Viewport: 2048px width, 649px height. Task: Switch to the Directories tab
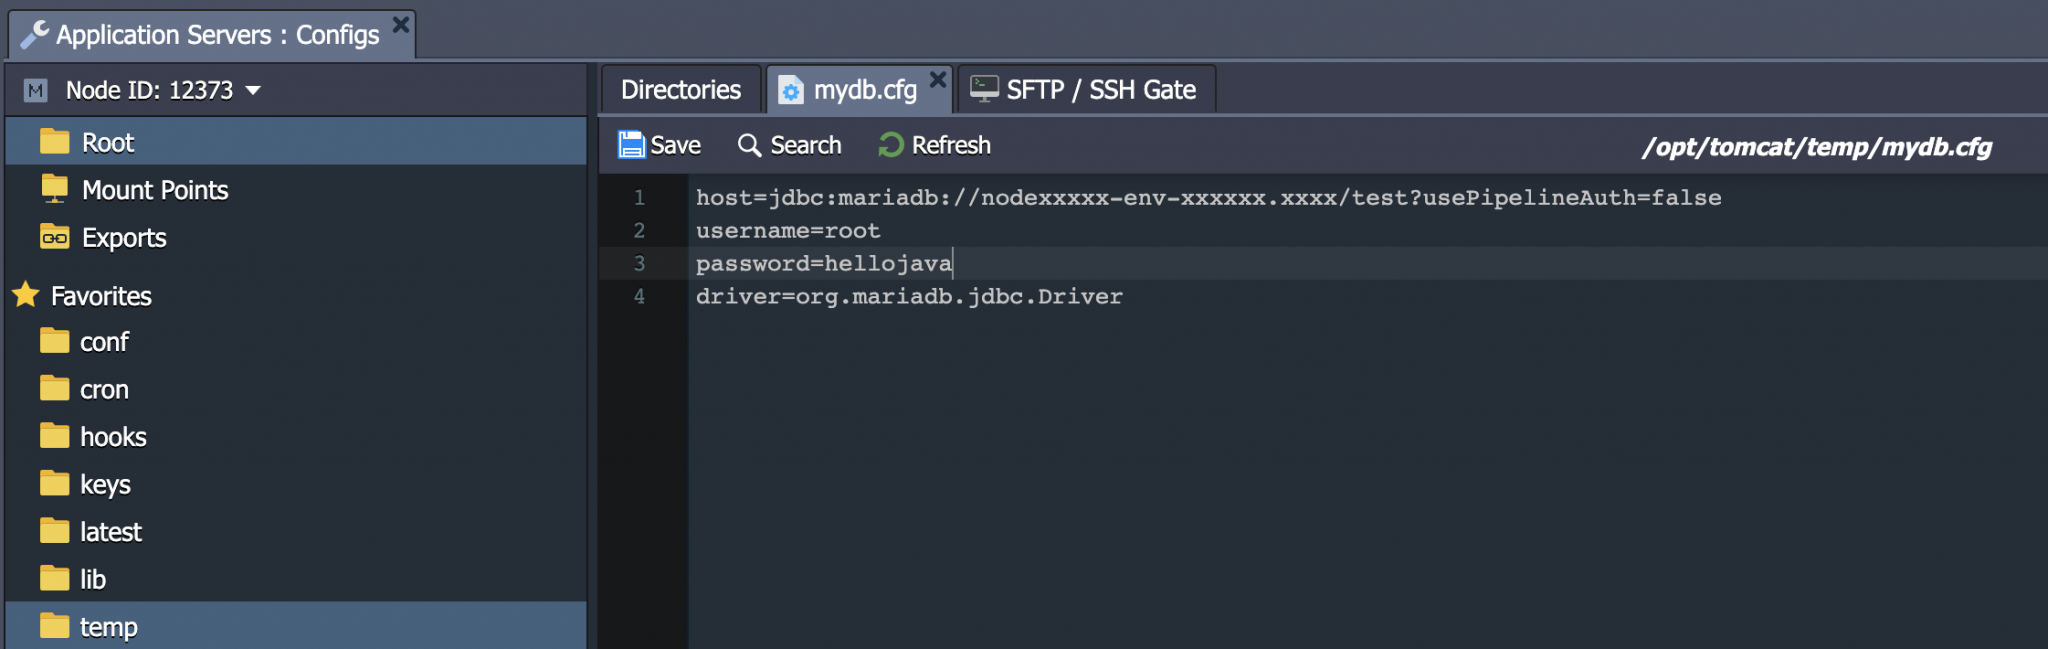[679, 89]
